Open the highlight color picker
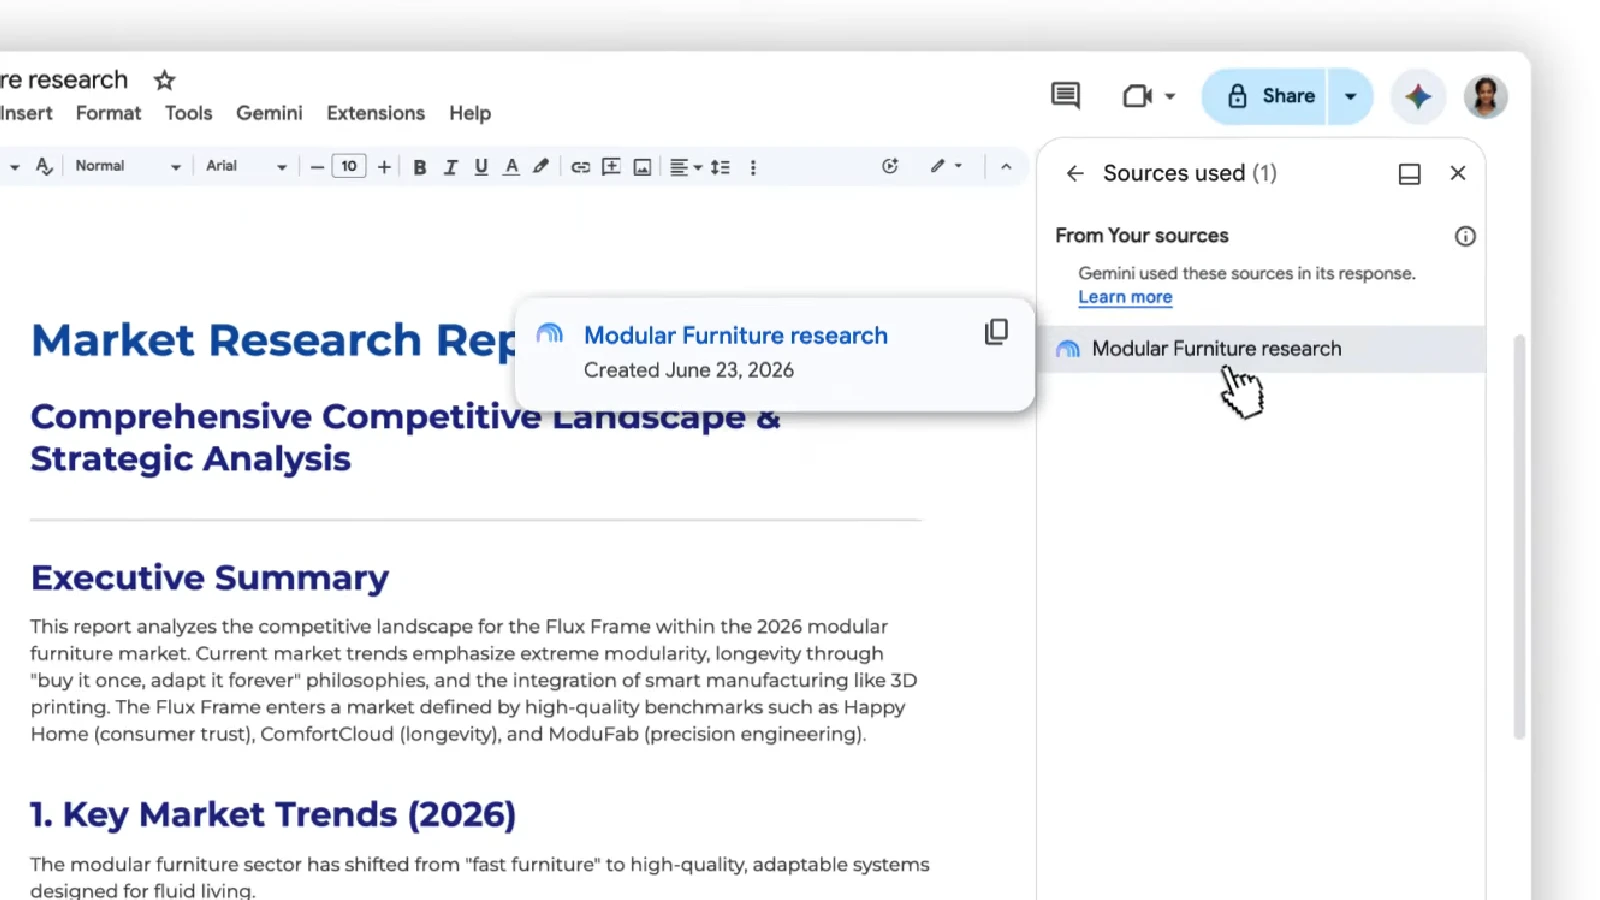 [x=541, y=167]
